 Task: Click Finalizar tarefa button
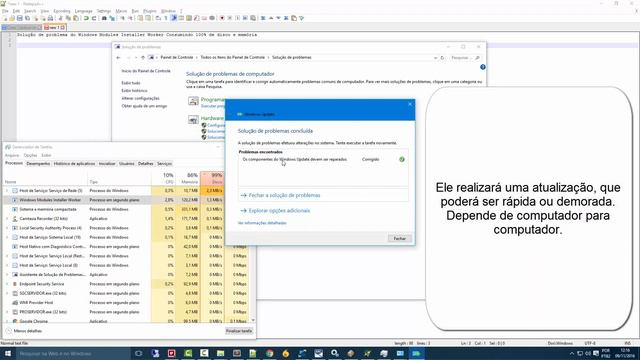tap(239, 331)
